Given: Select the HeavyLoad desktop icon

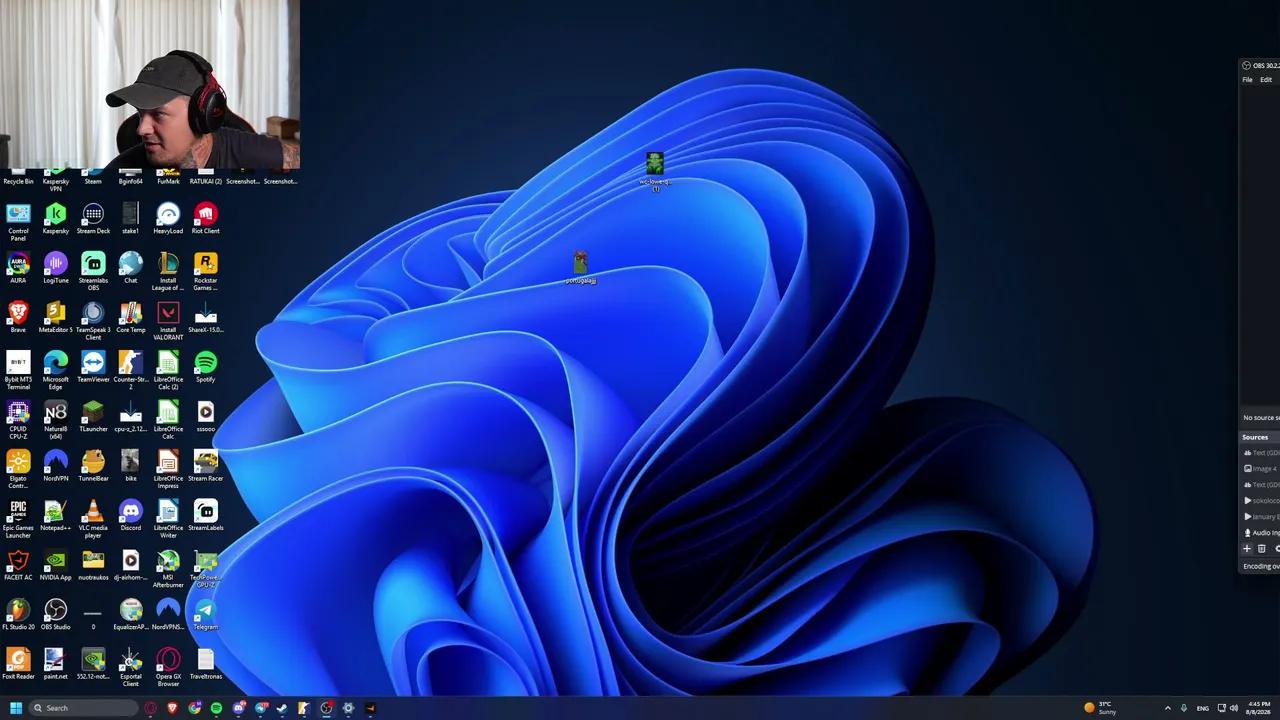Looking at the screenshot, I should point(168,219).
